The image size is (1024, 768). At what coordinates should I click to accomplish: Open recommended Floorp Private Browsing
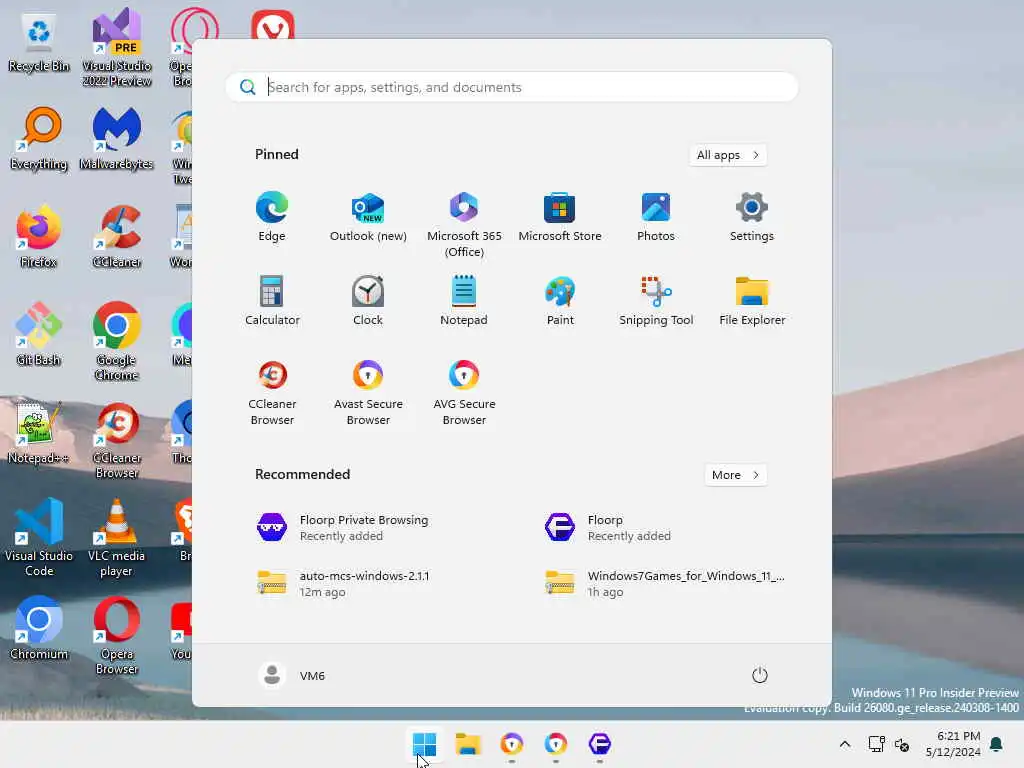tap(343, 528)
